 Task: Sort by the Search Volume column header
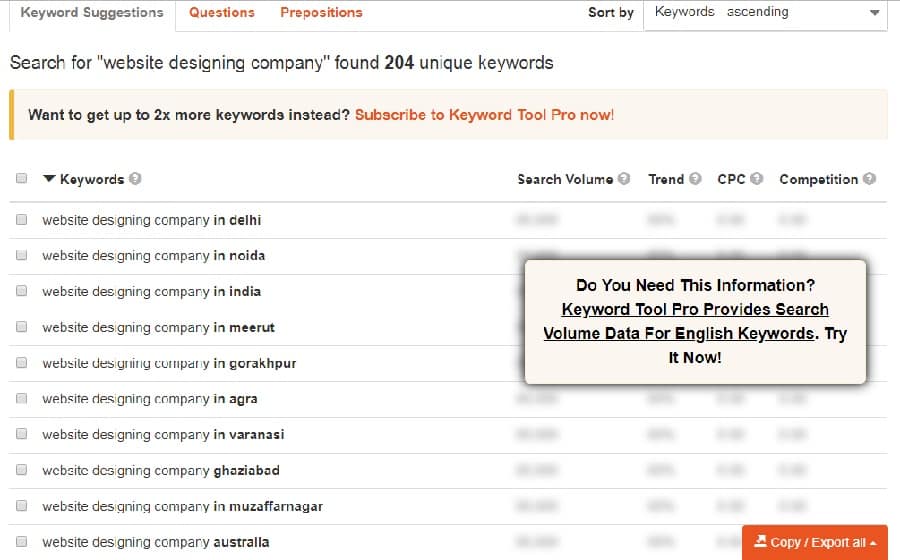(x=565, y=180)
